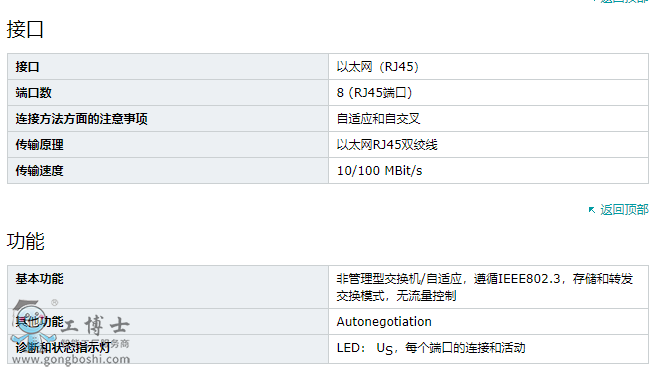Select the 自适应和自交叉 value

point(378,119)
